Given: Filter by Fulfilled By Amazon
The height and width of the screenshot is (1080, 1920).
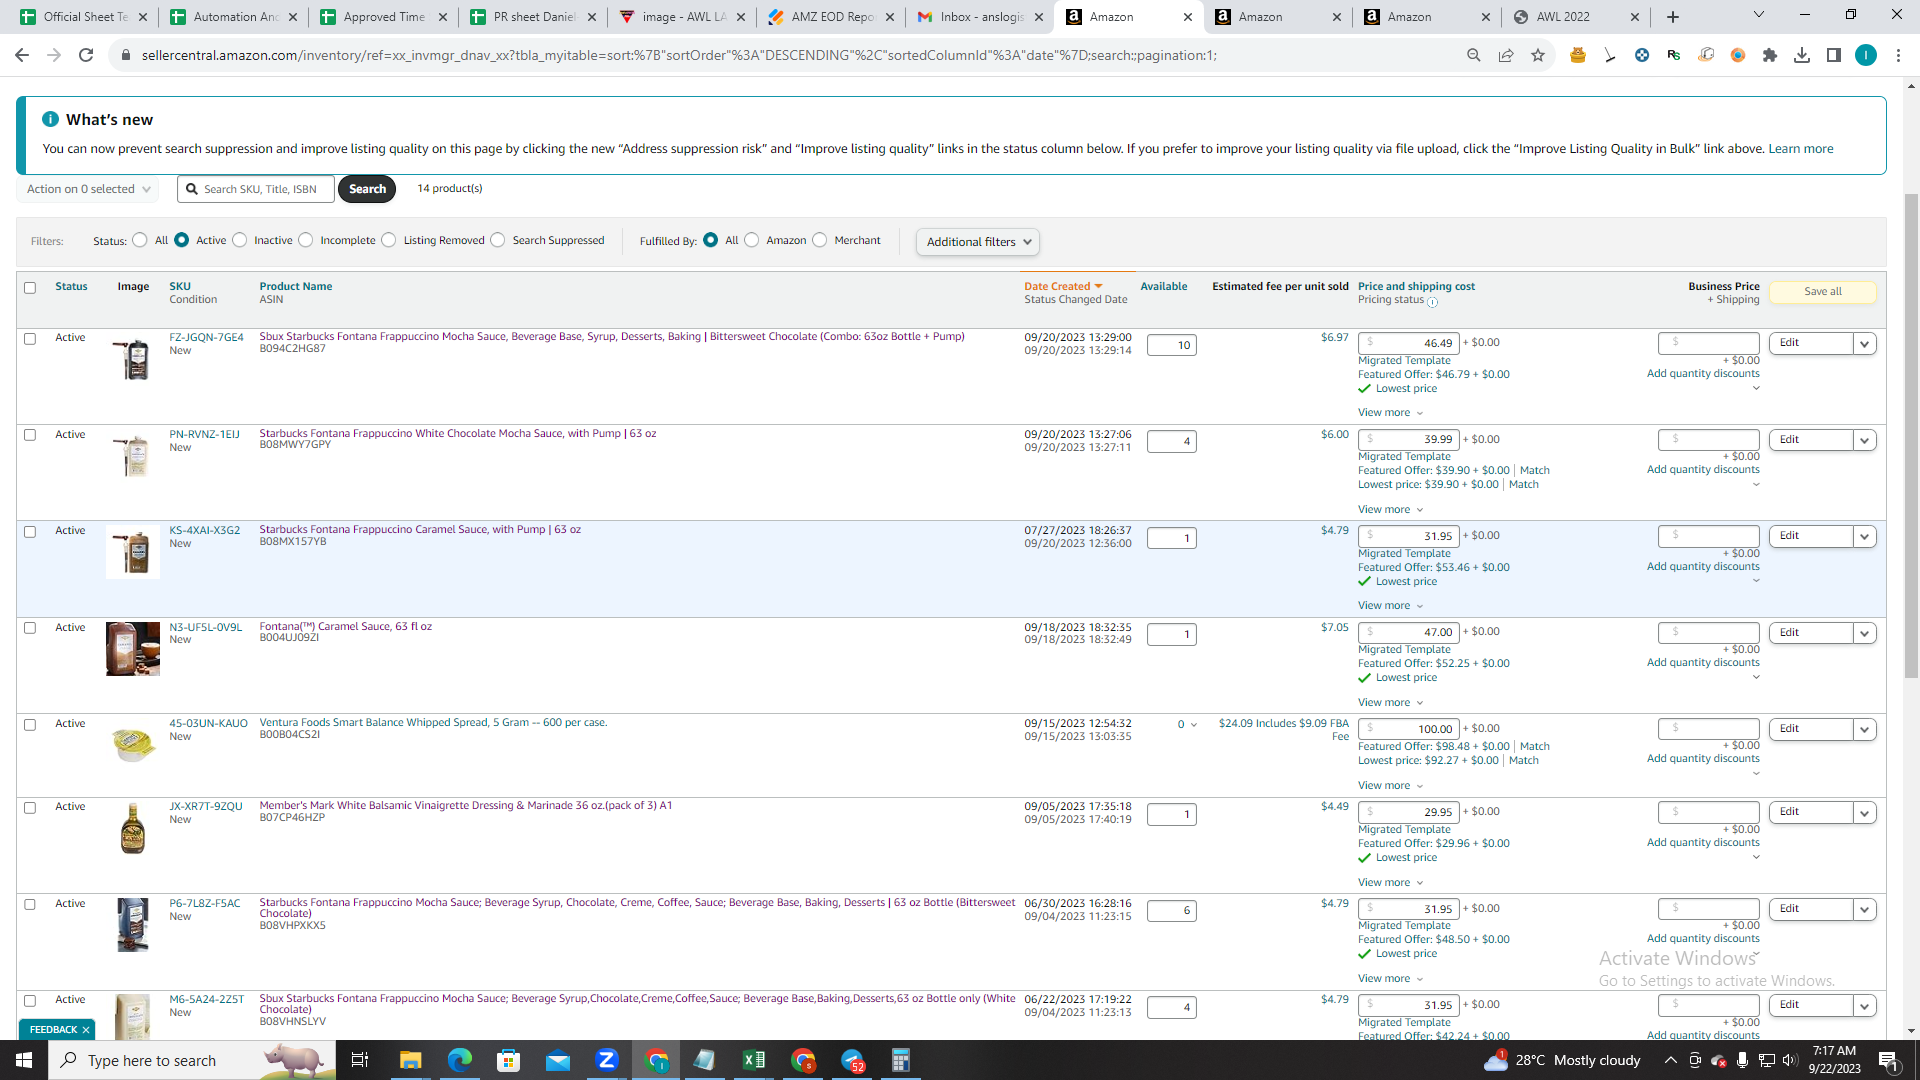Looking at the screenshot, I should [752, 240].
